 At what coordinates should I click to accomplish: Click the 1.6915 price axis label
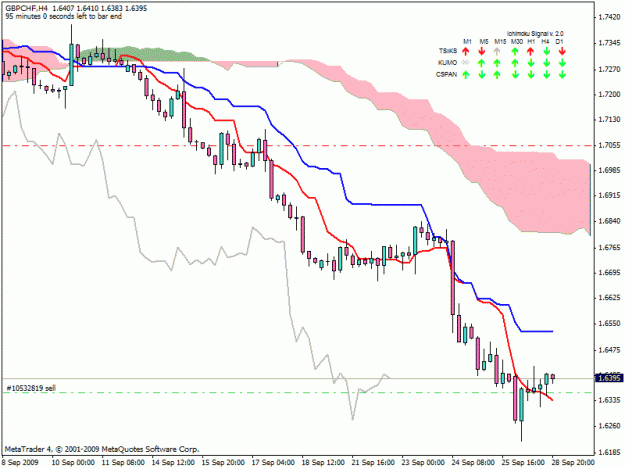(x=610, y=196)
